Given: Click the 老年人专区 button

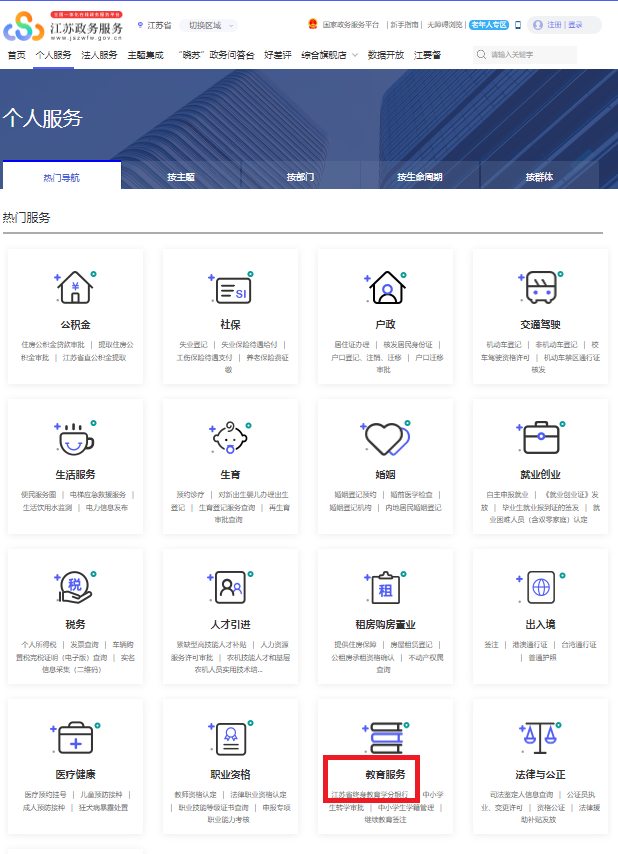Looking at the screenshot, I should (x=496, y=24).
